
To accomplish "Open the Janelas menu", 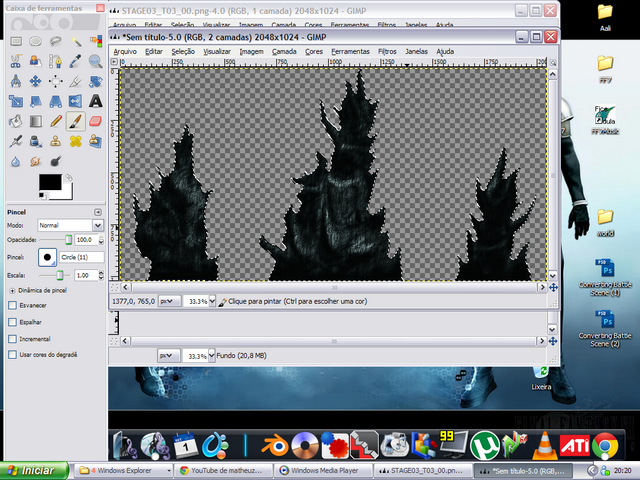I will click(416, 51).
